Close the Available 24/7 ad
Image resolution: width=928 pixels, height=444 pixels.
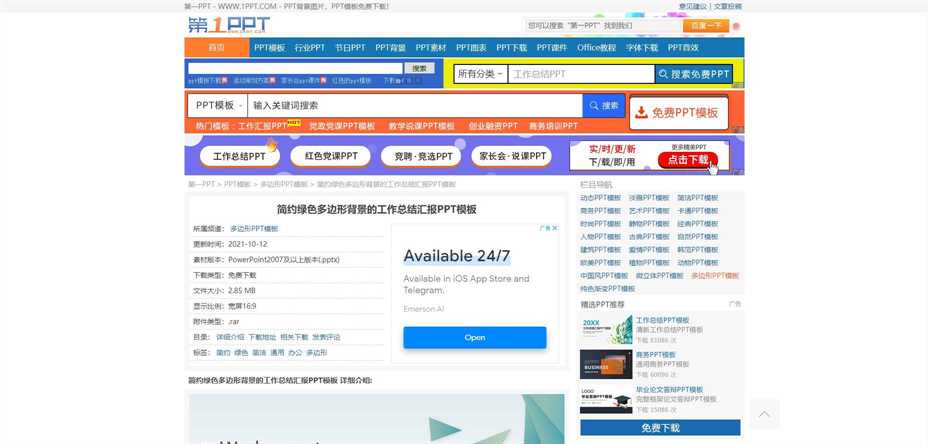tap(553, 228)
